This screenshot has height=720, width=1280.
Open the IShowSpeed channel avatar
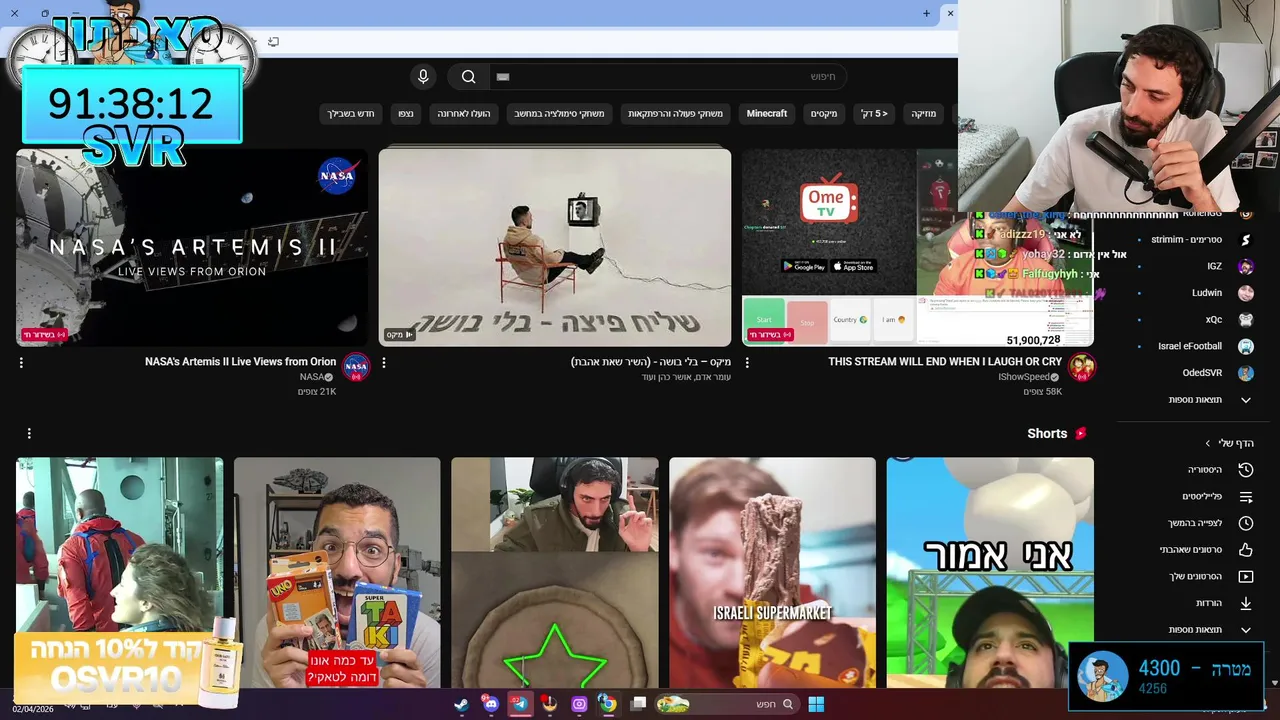(x=1081, y=368)
